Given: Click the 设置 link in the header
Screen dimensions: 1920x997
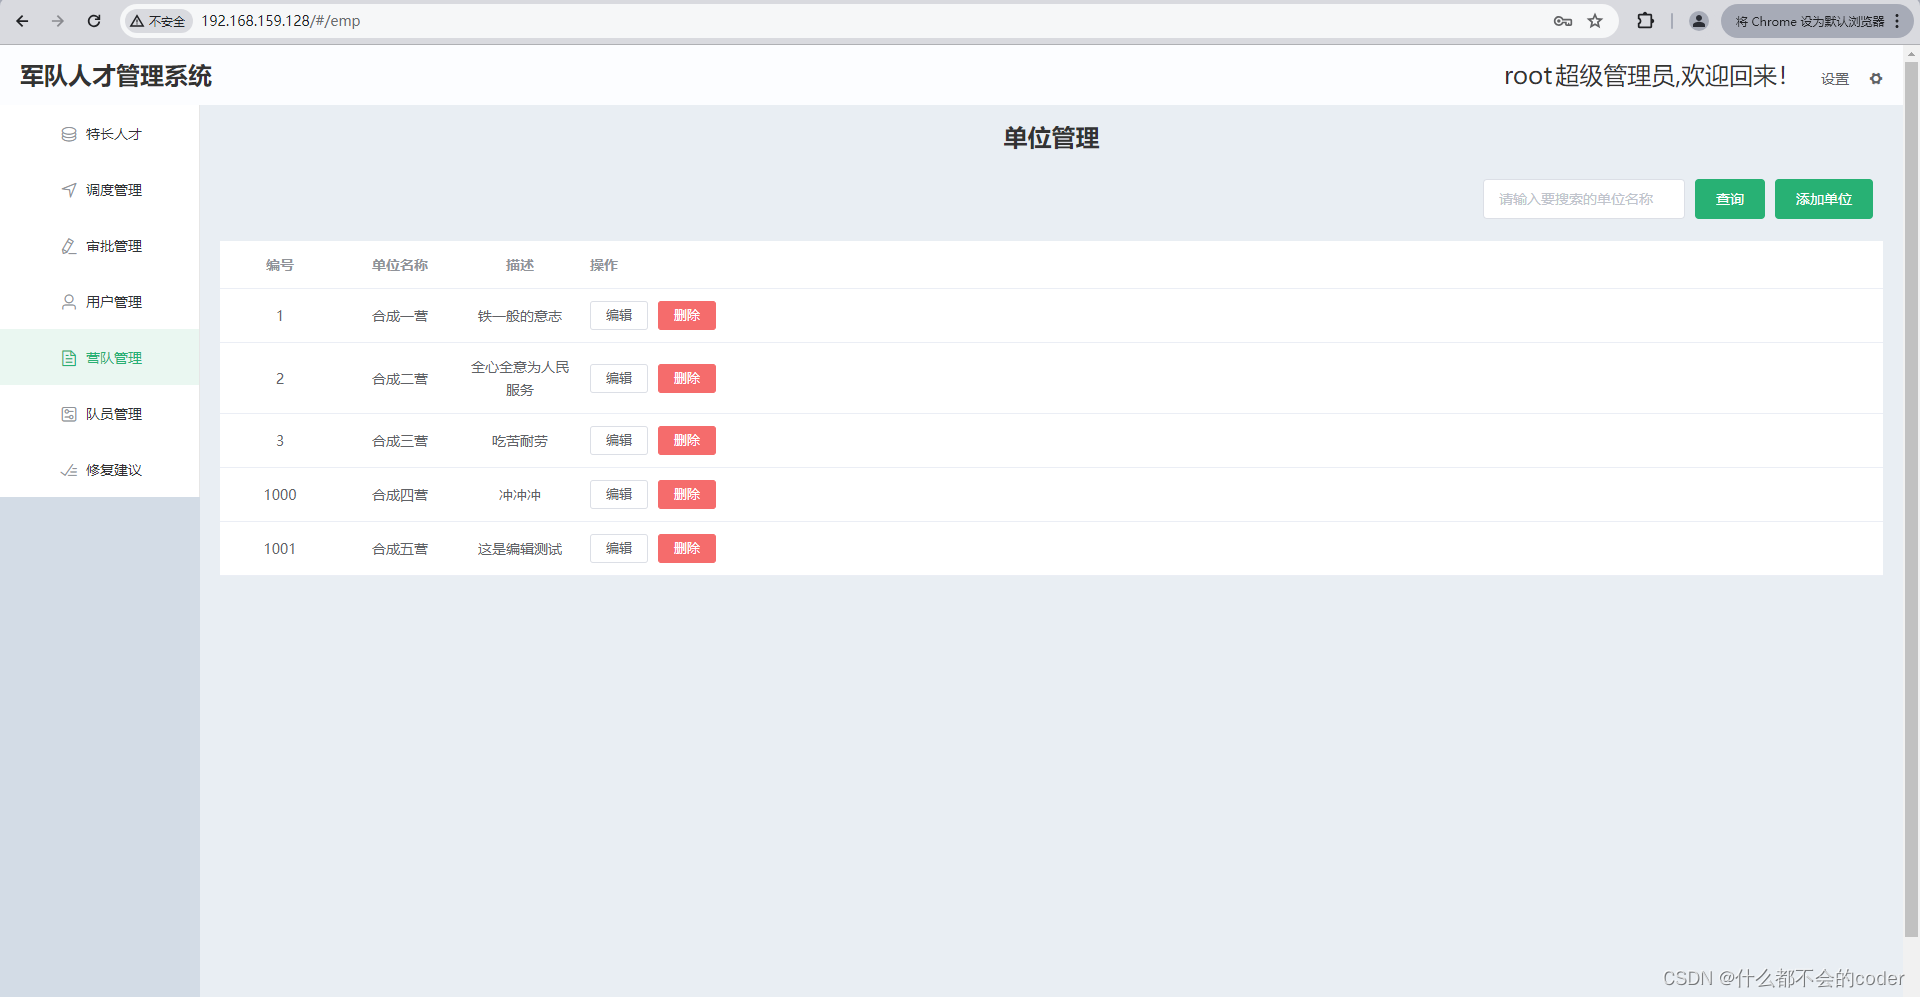Looking at the screenshot, I should coord(1835,79).
